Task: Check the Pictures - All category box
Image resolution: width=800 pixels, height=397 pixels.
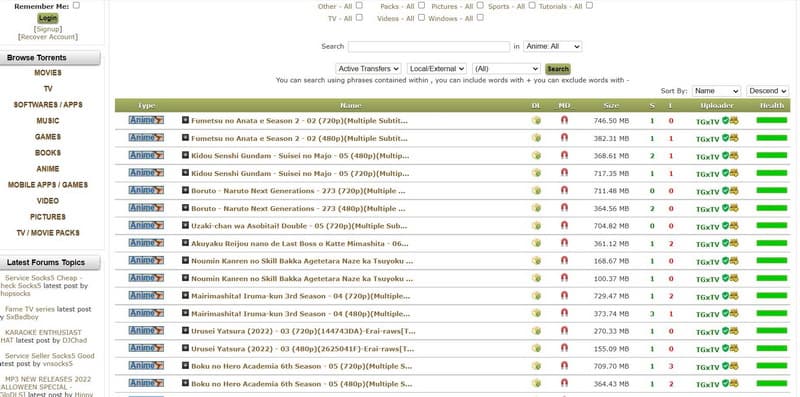Action: tap(480, 5)
